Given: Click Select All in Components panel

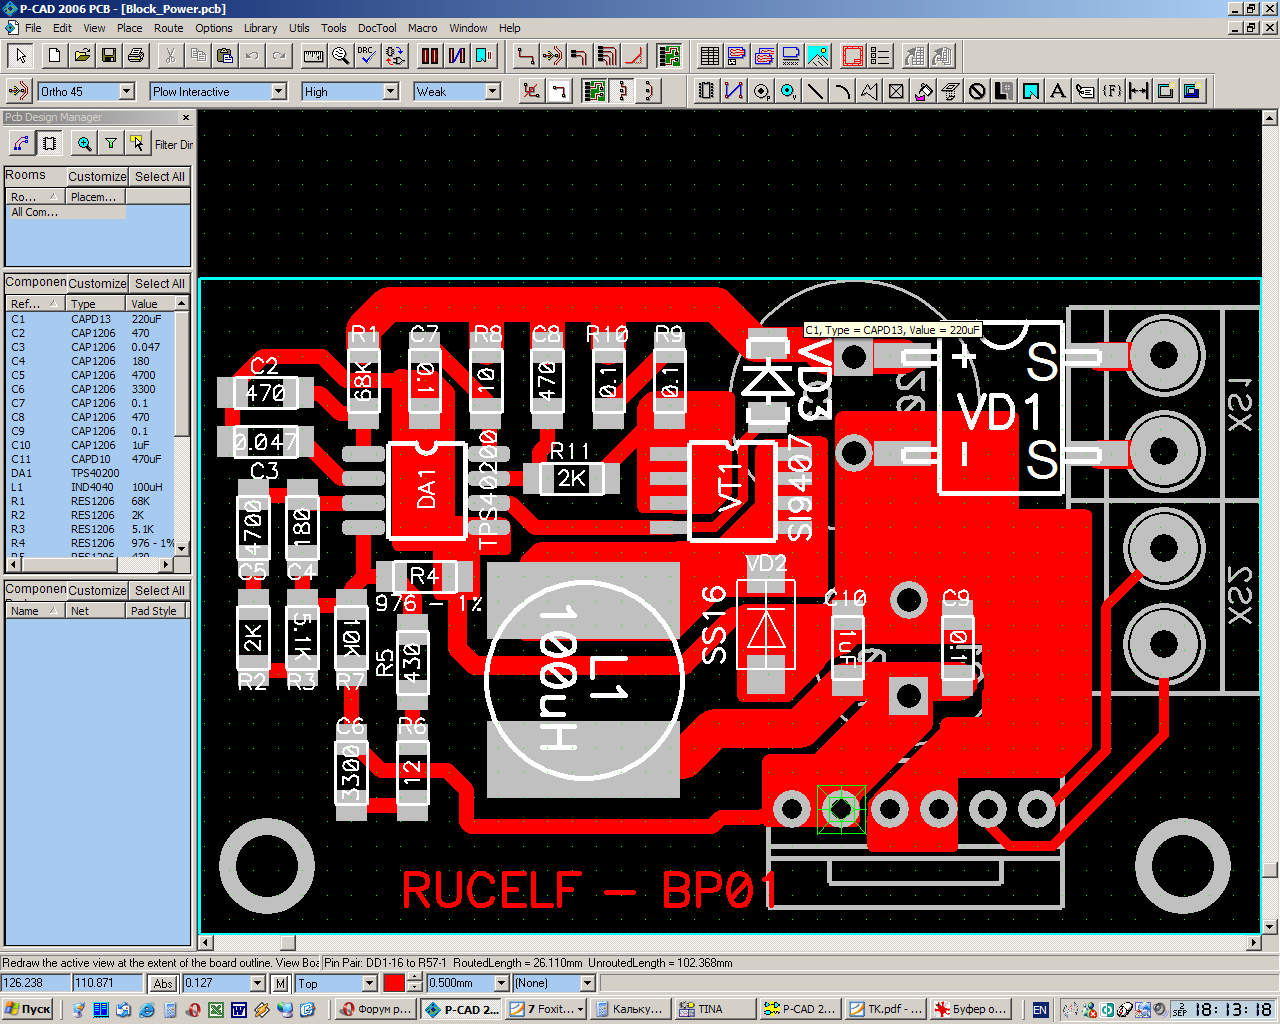Looking at the screenshot, I should click(x=160, y=284).
